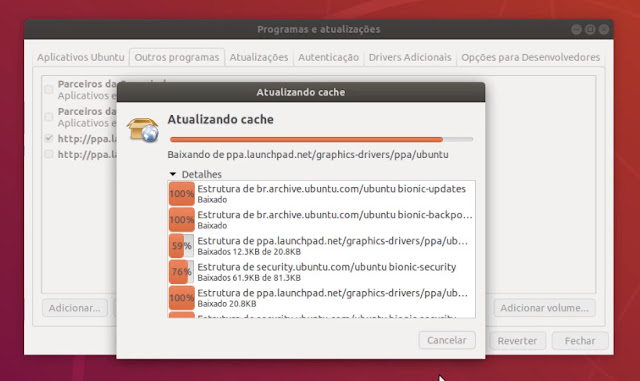
Task: Switch to the Autenticação tab
Action: click(328, 57)
